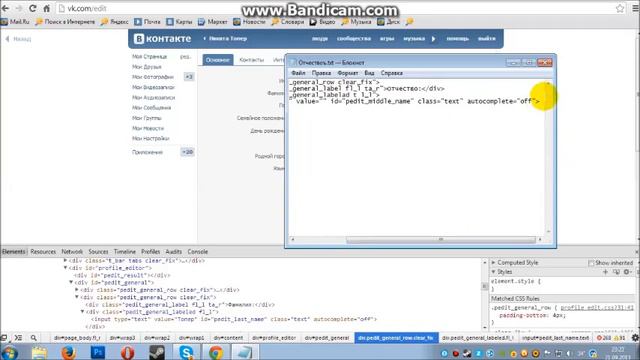The width and height of the screenshot is (640, 360).
Task: Open the Диск bookmark
Action: point(389,22)
